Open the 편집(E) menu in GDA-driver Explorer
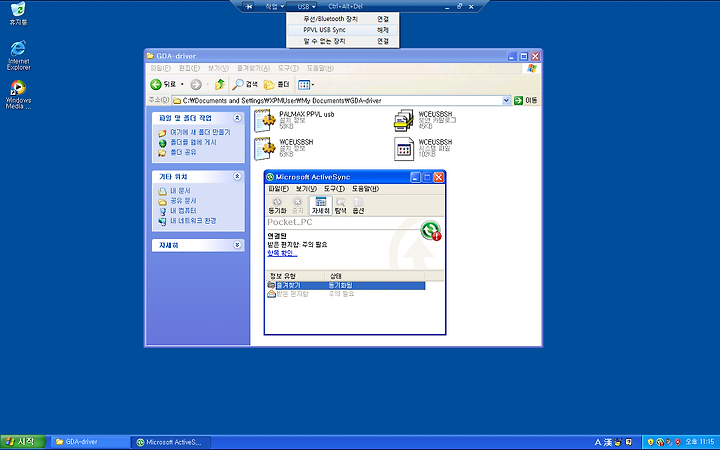720x450 pixels. pos(189,68)
